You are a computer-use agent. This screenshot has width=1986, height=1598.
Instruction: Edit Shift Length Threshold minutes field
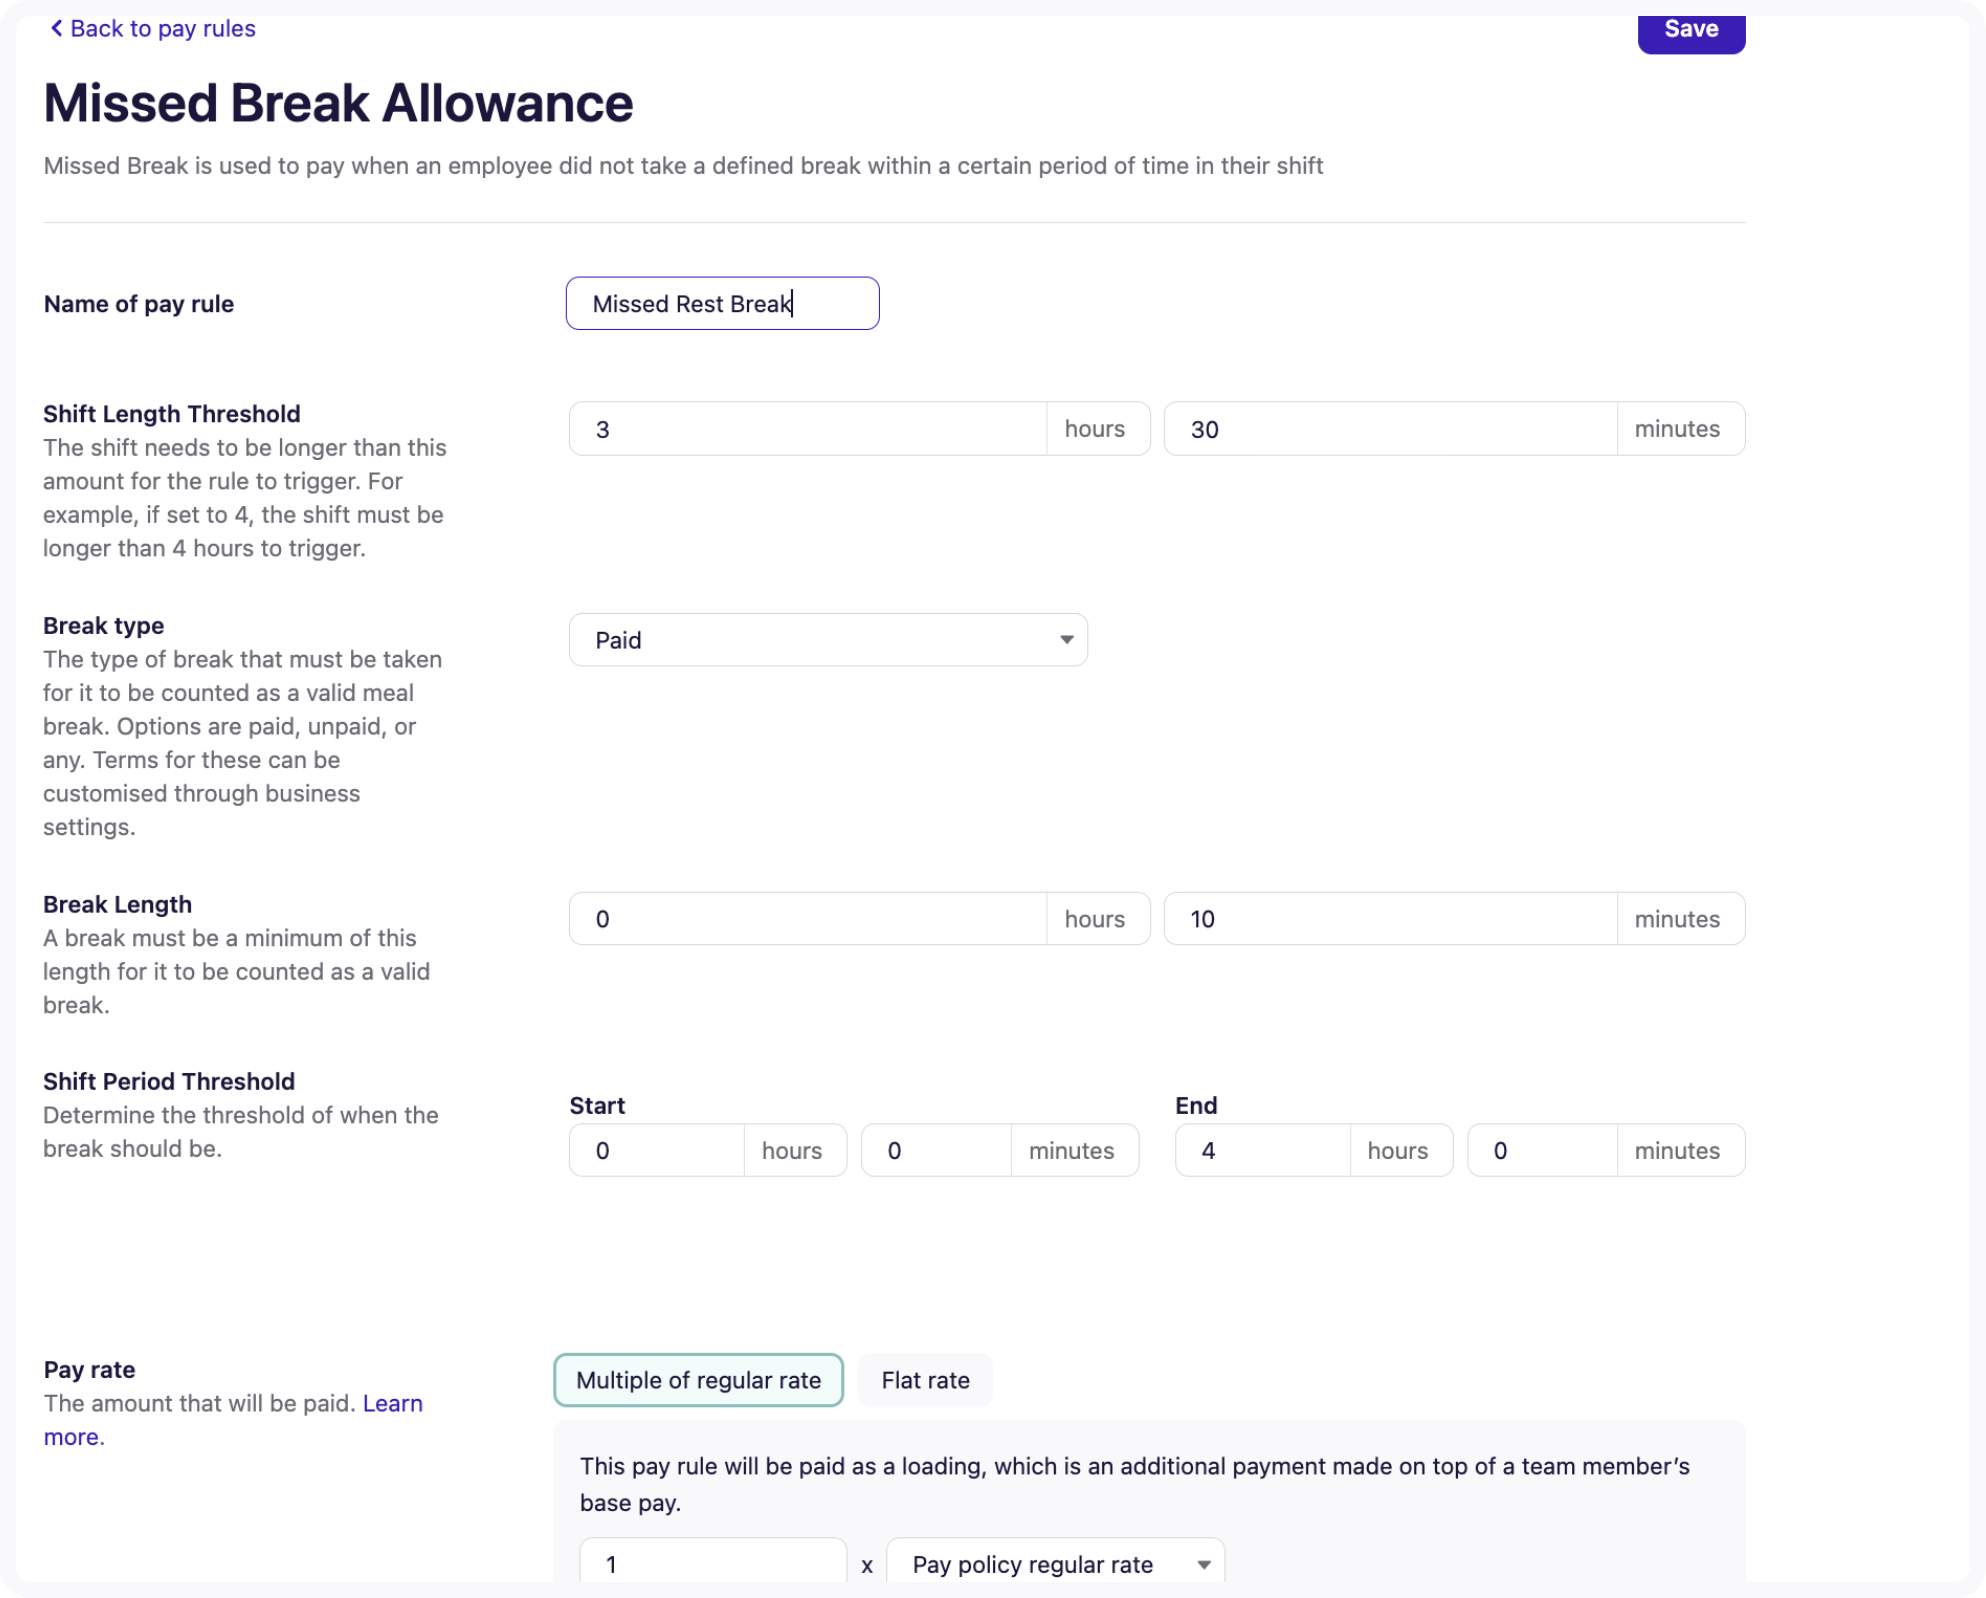tap(1389, 430)
